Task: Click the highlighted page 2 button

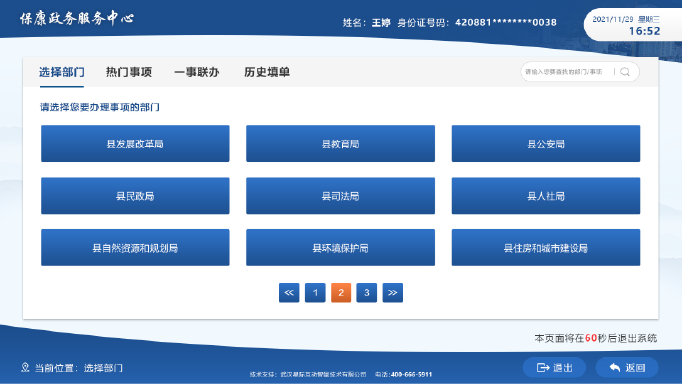Action: tap(341, 293)
